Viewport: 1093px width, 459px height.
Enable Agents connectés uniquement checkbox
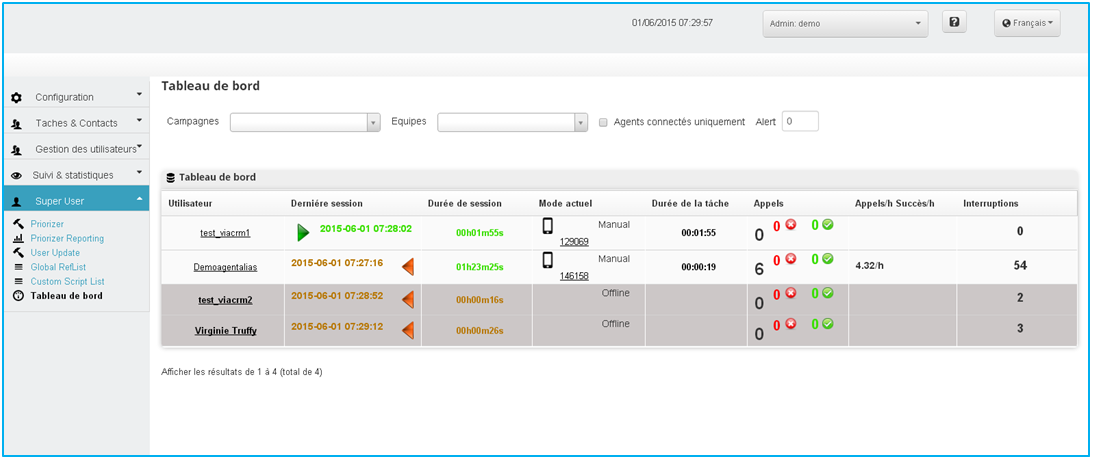[x=603, y=122]
